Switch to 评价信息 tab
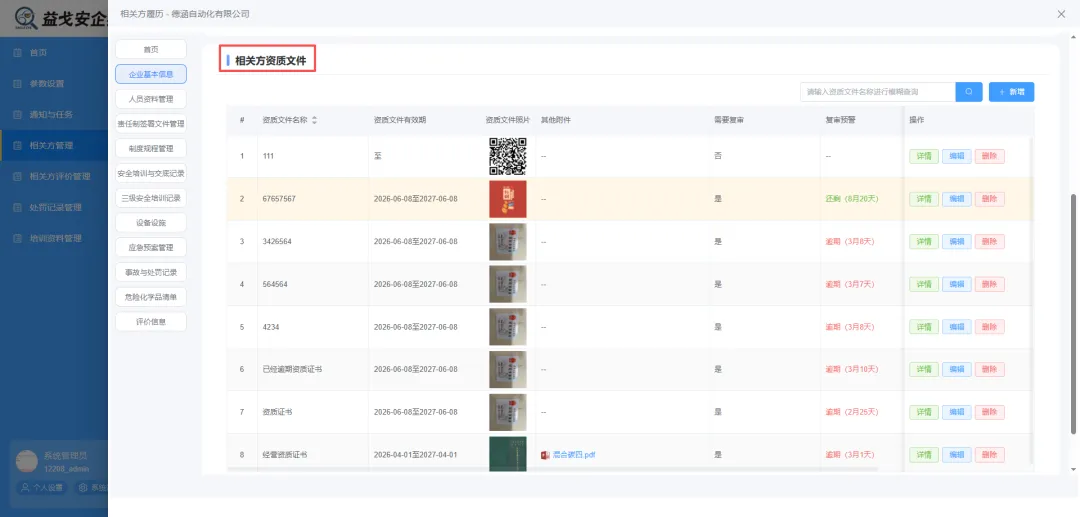 tap(151, 321)
